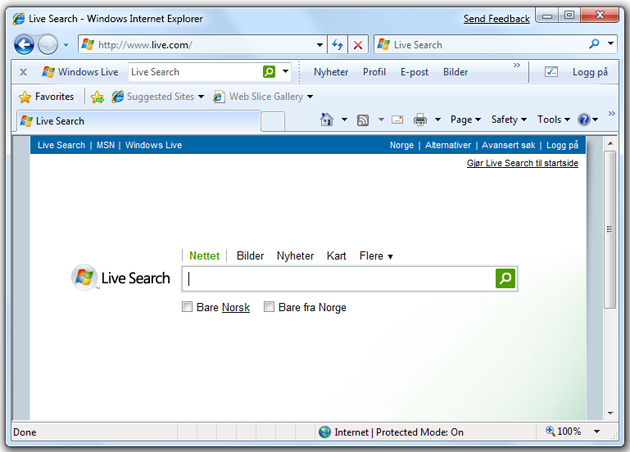The image size is (630, 452).
Task: Select the Bilder search tab on the page
Action: (x=250, y=256)
